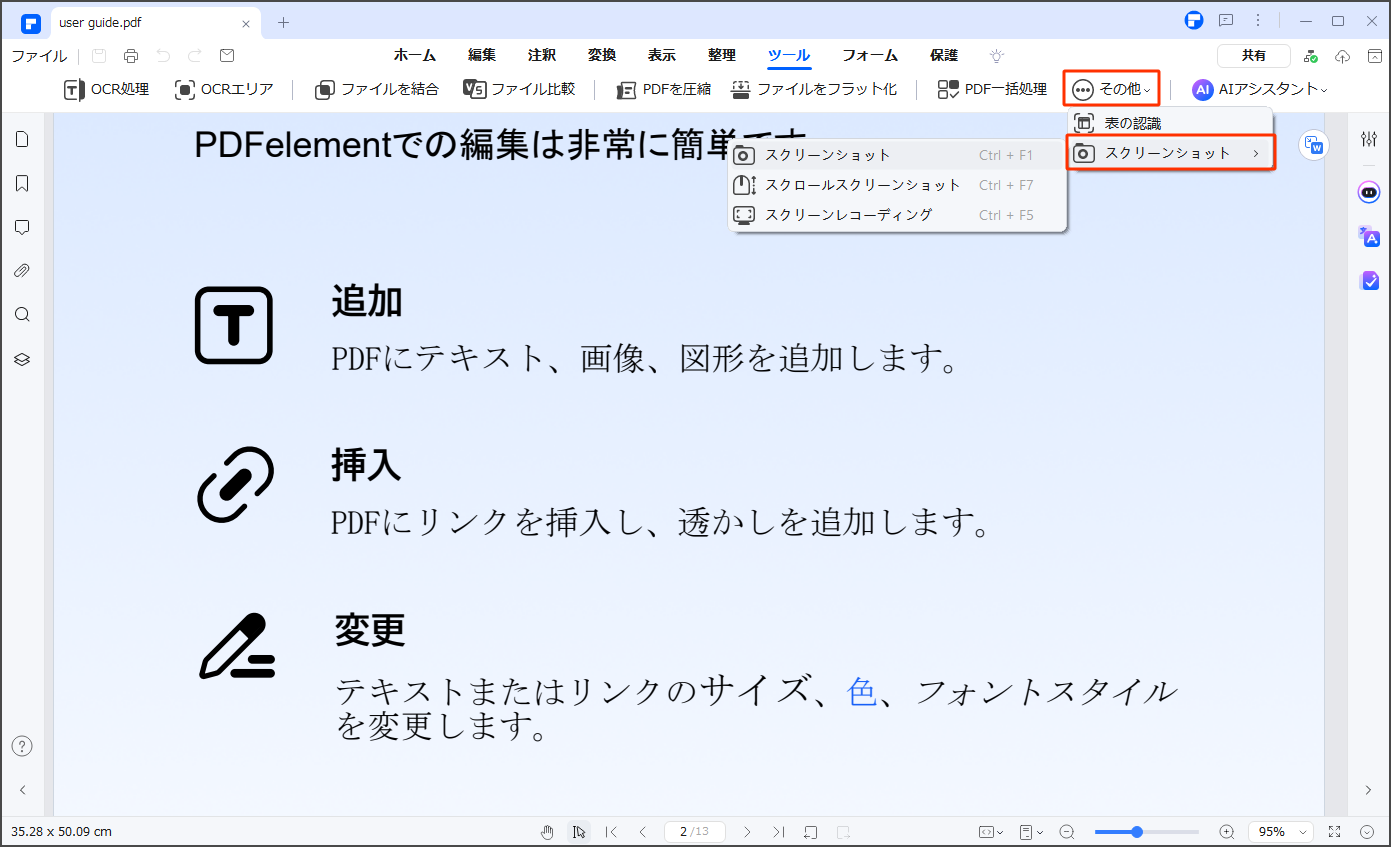This screenshot has width=1391, height=847.
Task: Jump to the last page
Action: click(x=779, y=832)
